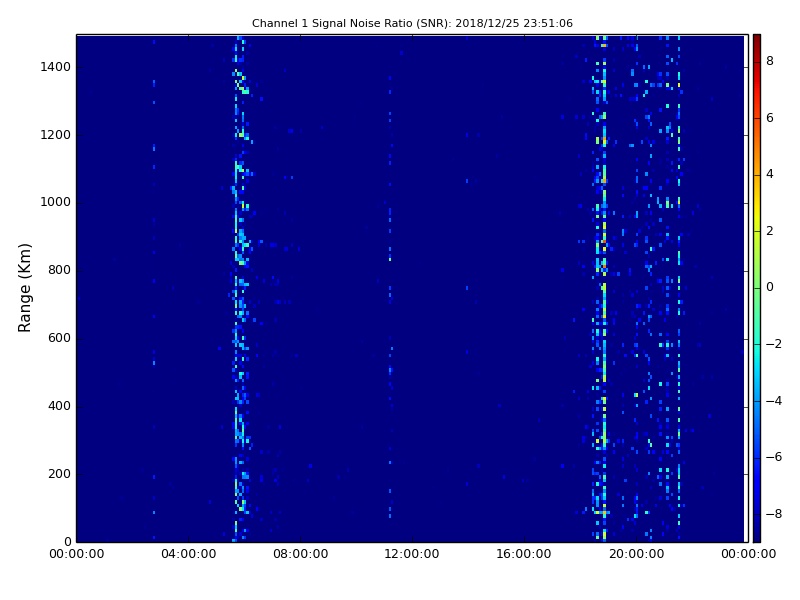Click the colorbar label 6
This screenshot has width=800, height=600.
[770, 118]
